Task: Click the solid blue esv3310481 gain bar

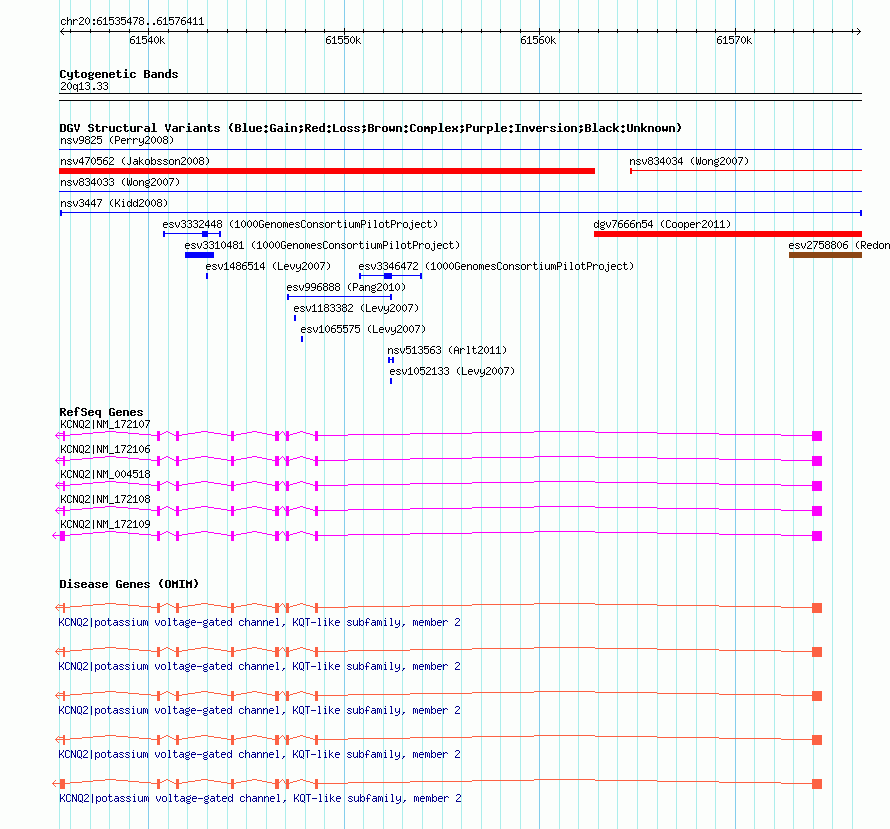Action: (x=199, y=255)
